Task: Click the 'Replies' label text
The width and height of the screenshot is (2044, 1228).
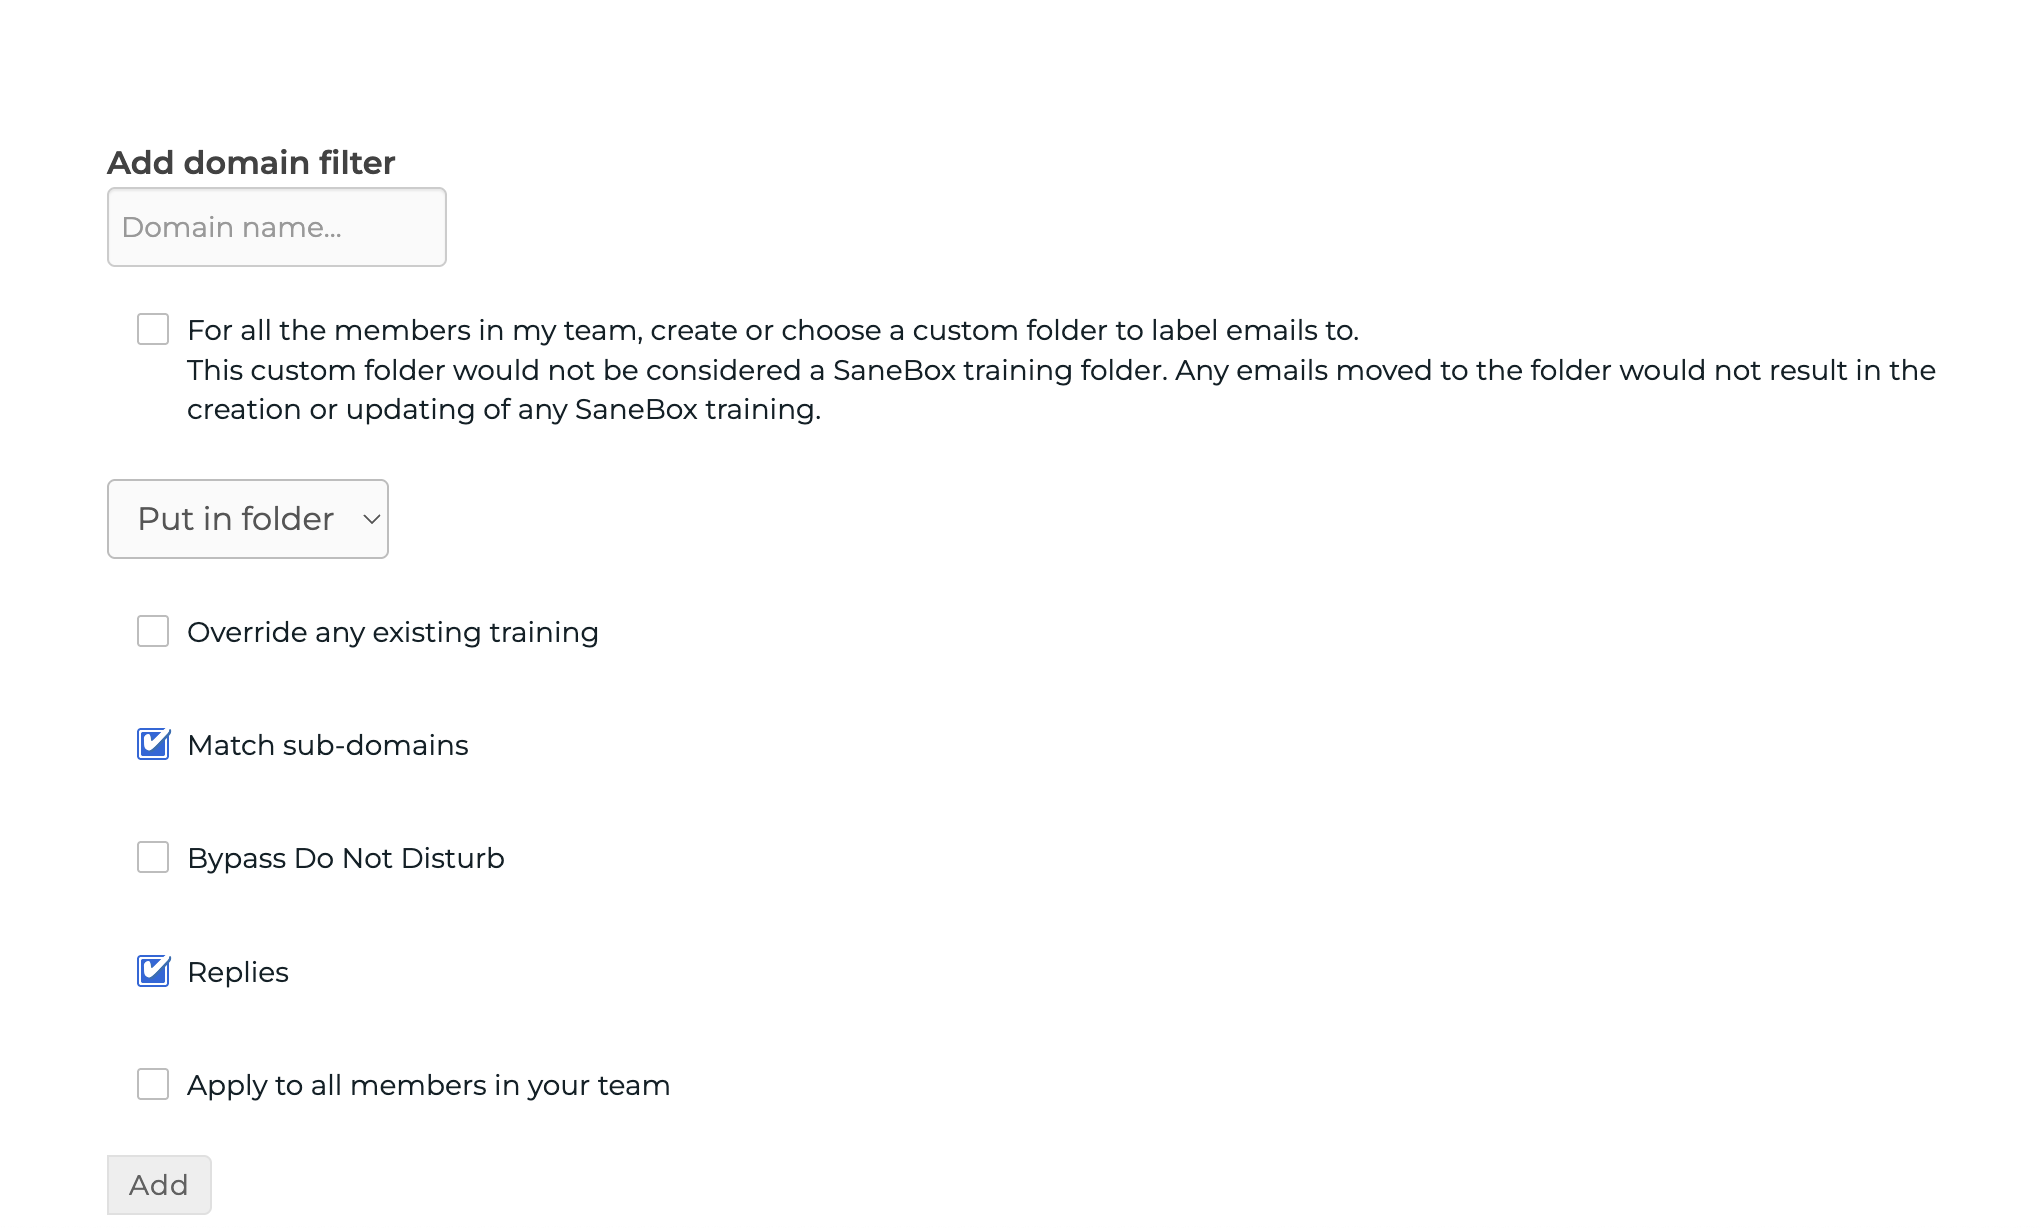Action: pos(238,972)
